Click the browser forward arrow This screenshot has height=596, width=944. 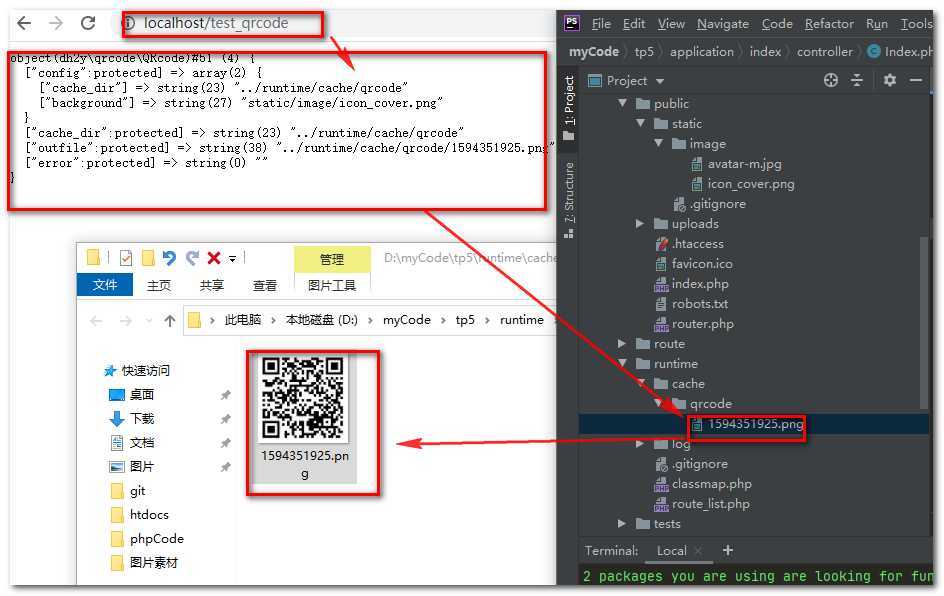[56, 23]
